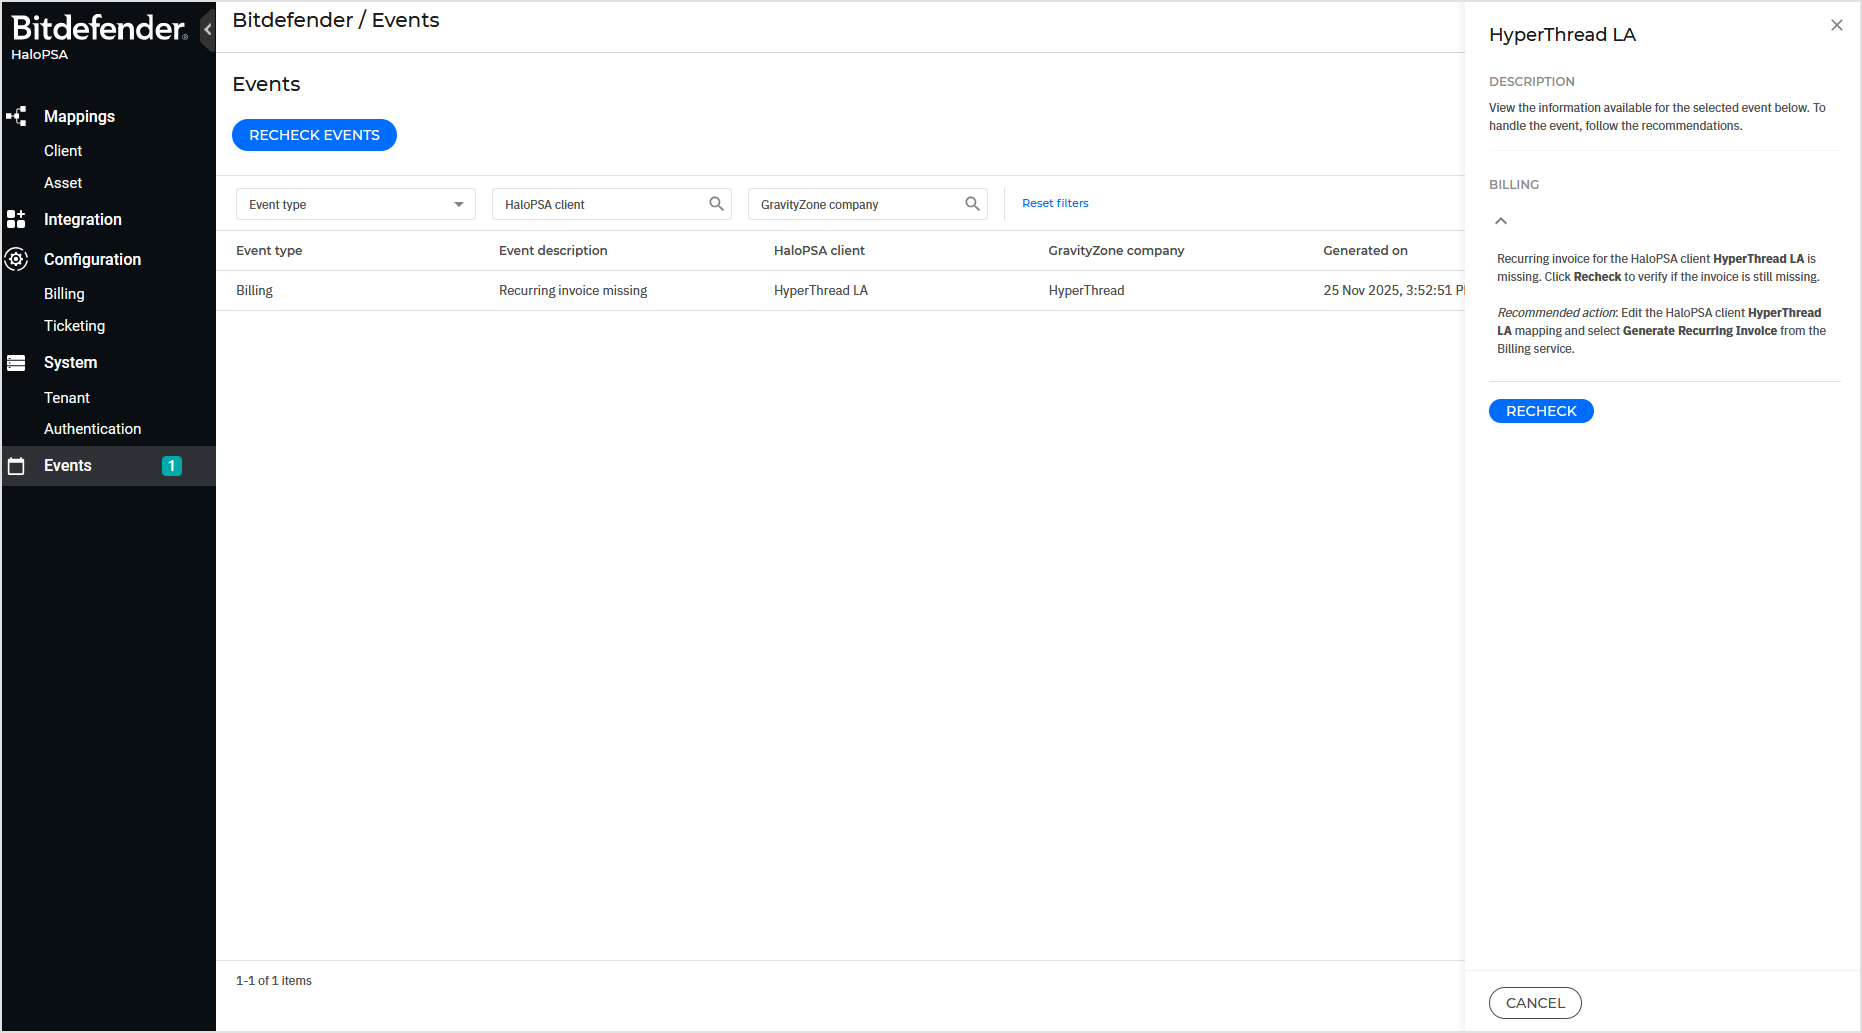Click the Events calendar icon
The width and height of the screenshot is (1862, 1033).
pos(16,466)
